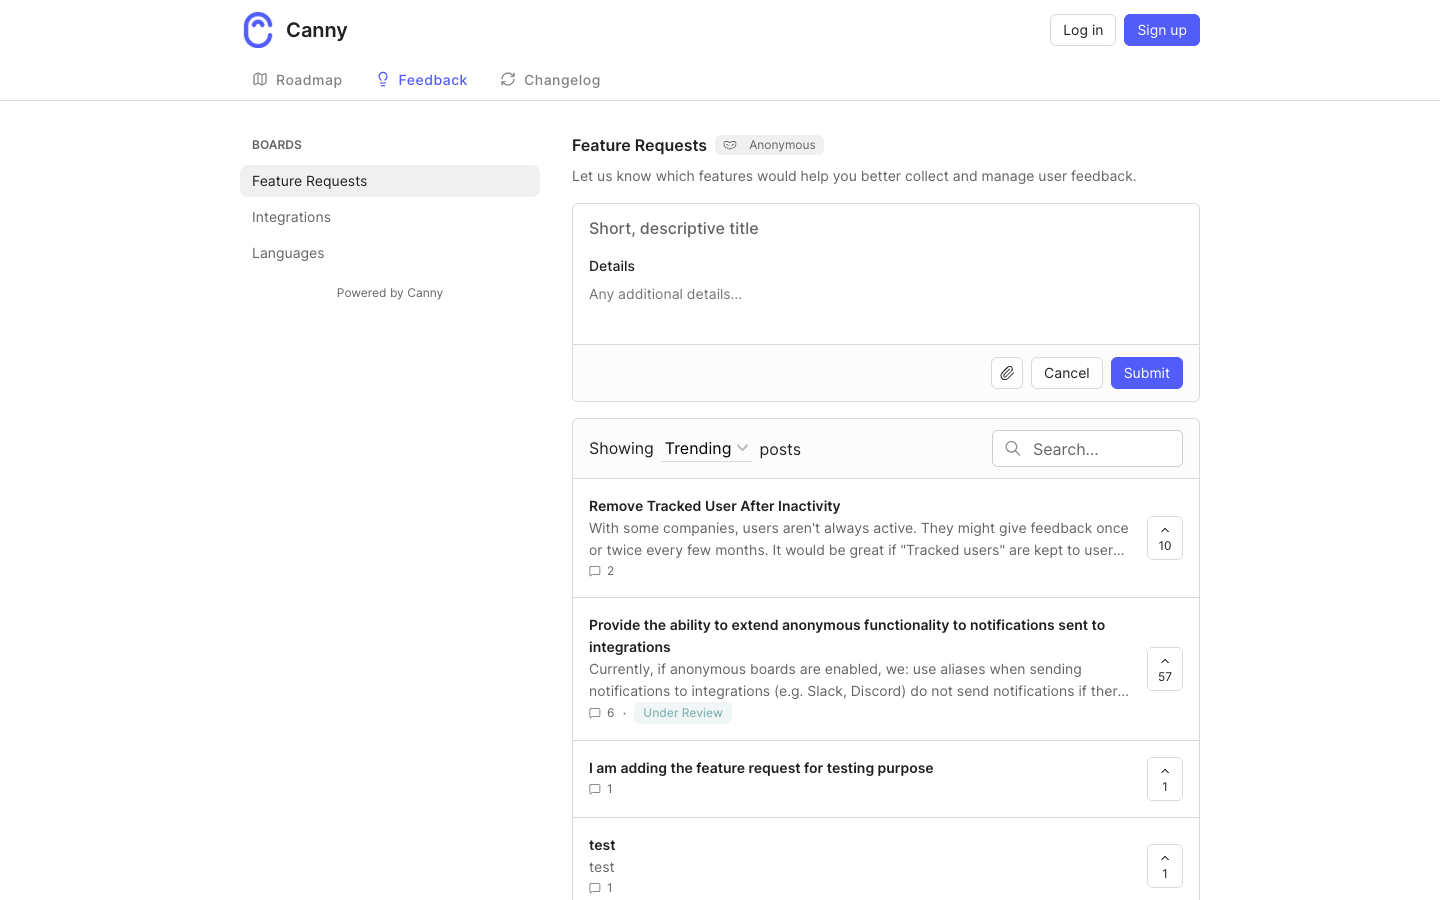Screen dimensions: 1440x900
Task: Upvote the post with 57 votes
Action: pos(1165,669)
